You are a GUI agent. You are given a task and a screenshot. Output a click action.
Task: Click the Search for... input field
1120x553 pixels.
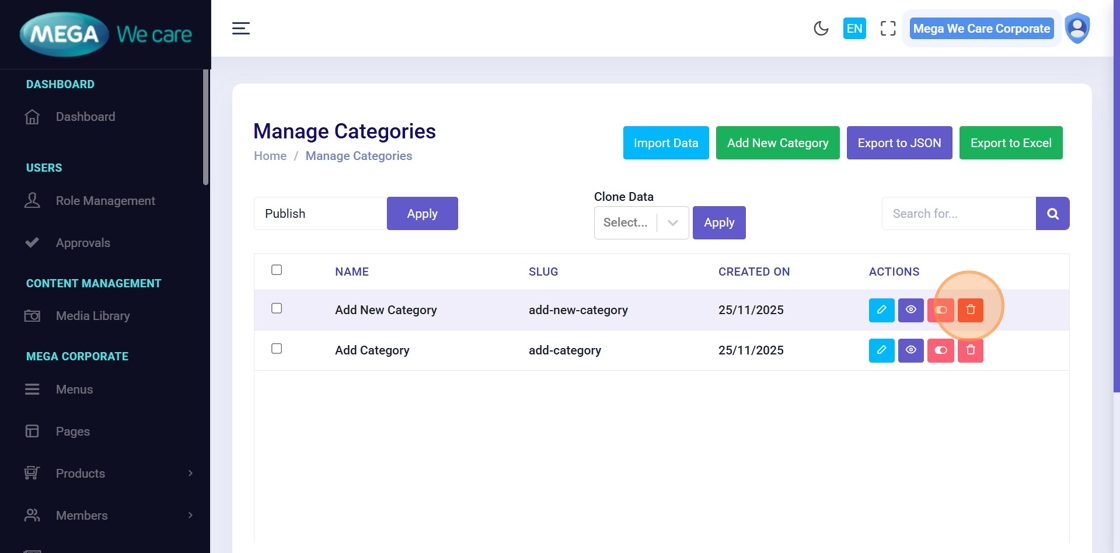click(x=958, y=213)
